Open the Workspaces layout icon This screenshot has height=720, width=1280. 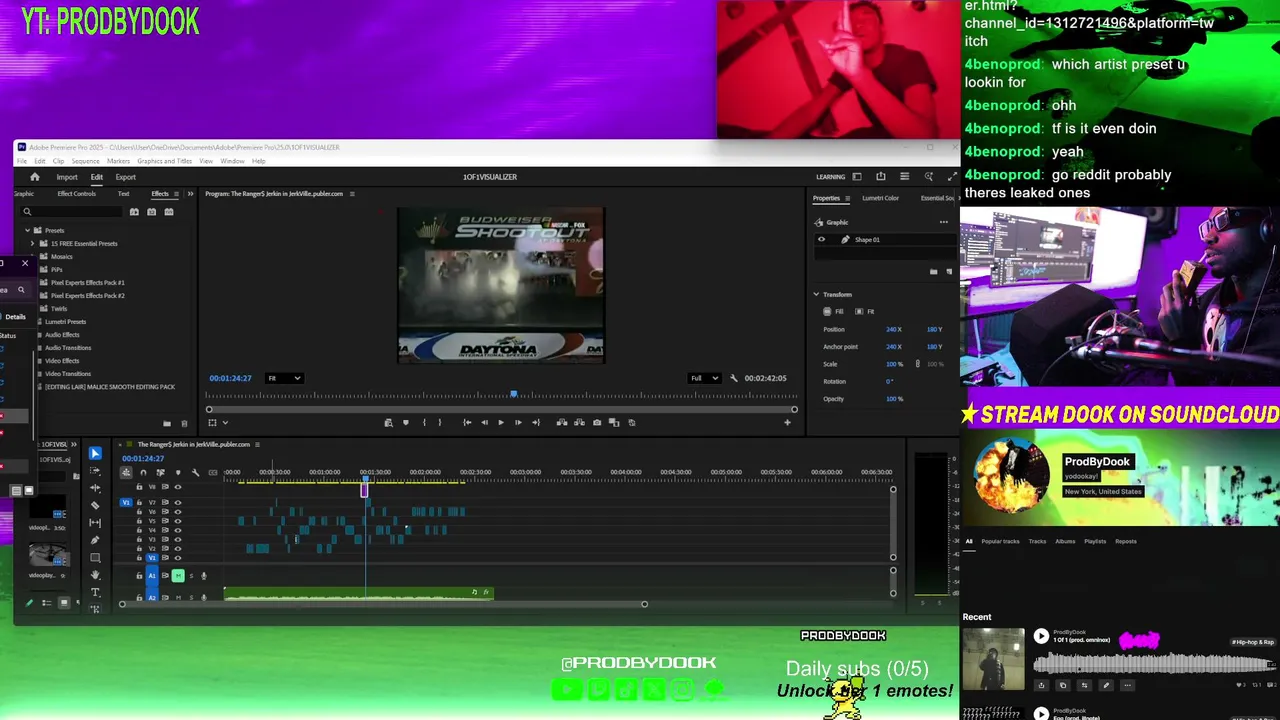856,177
